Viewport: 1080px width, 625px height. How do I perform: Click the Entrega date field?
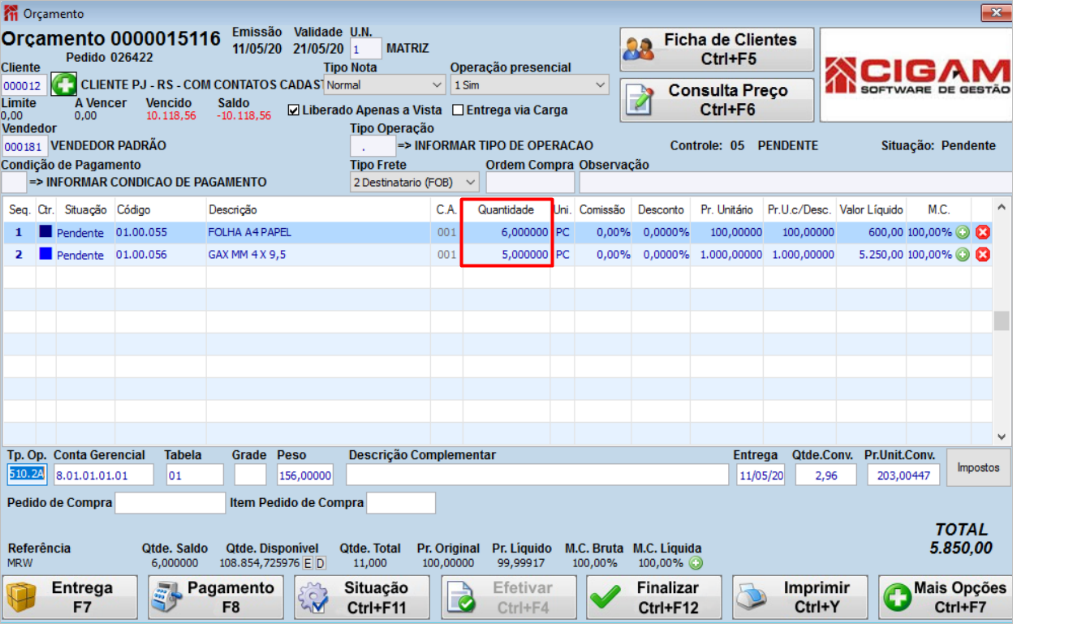[x=760, y=475]
